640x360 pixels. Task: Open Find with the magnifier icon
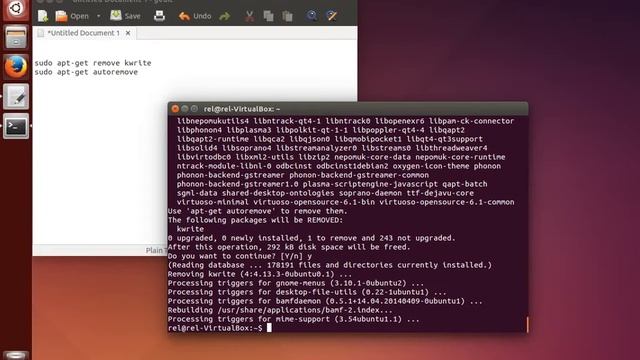[312, 16]
